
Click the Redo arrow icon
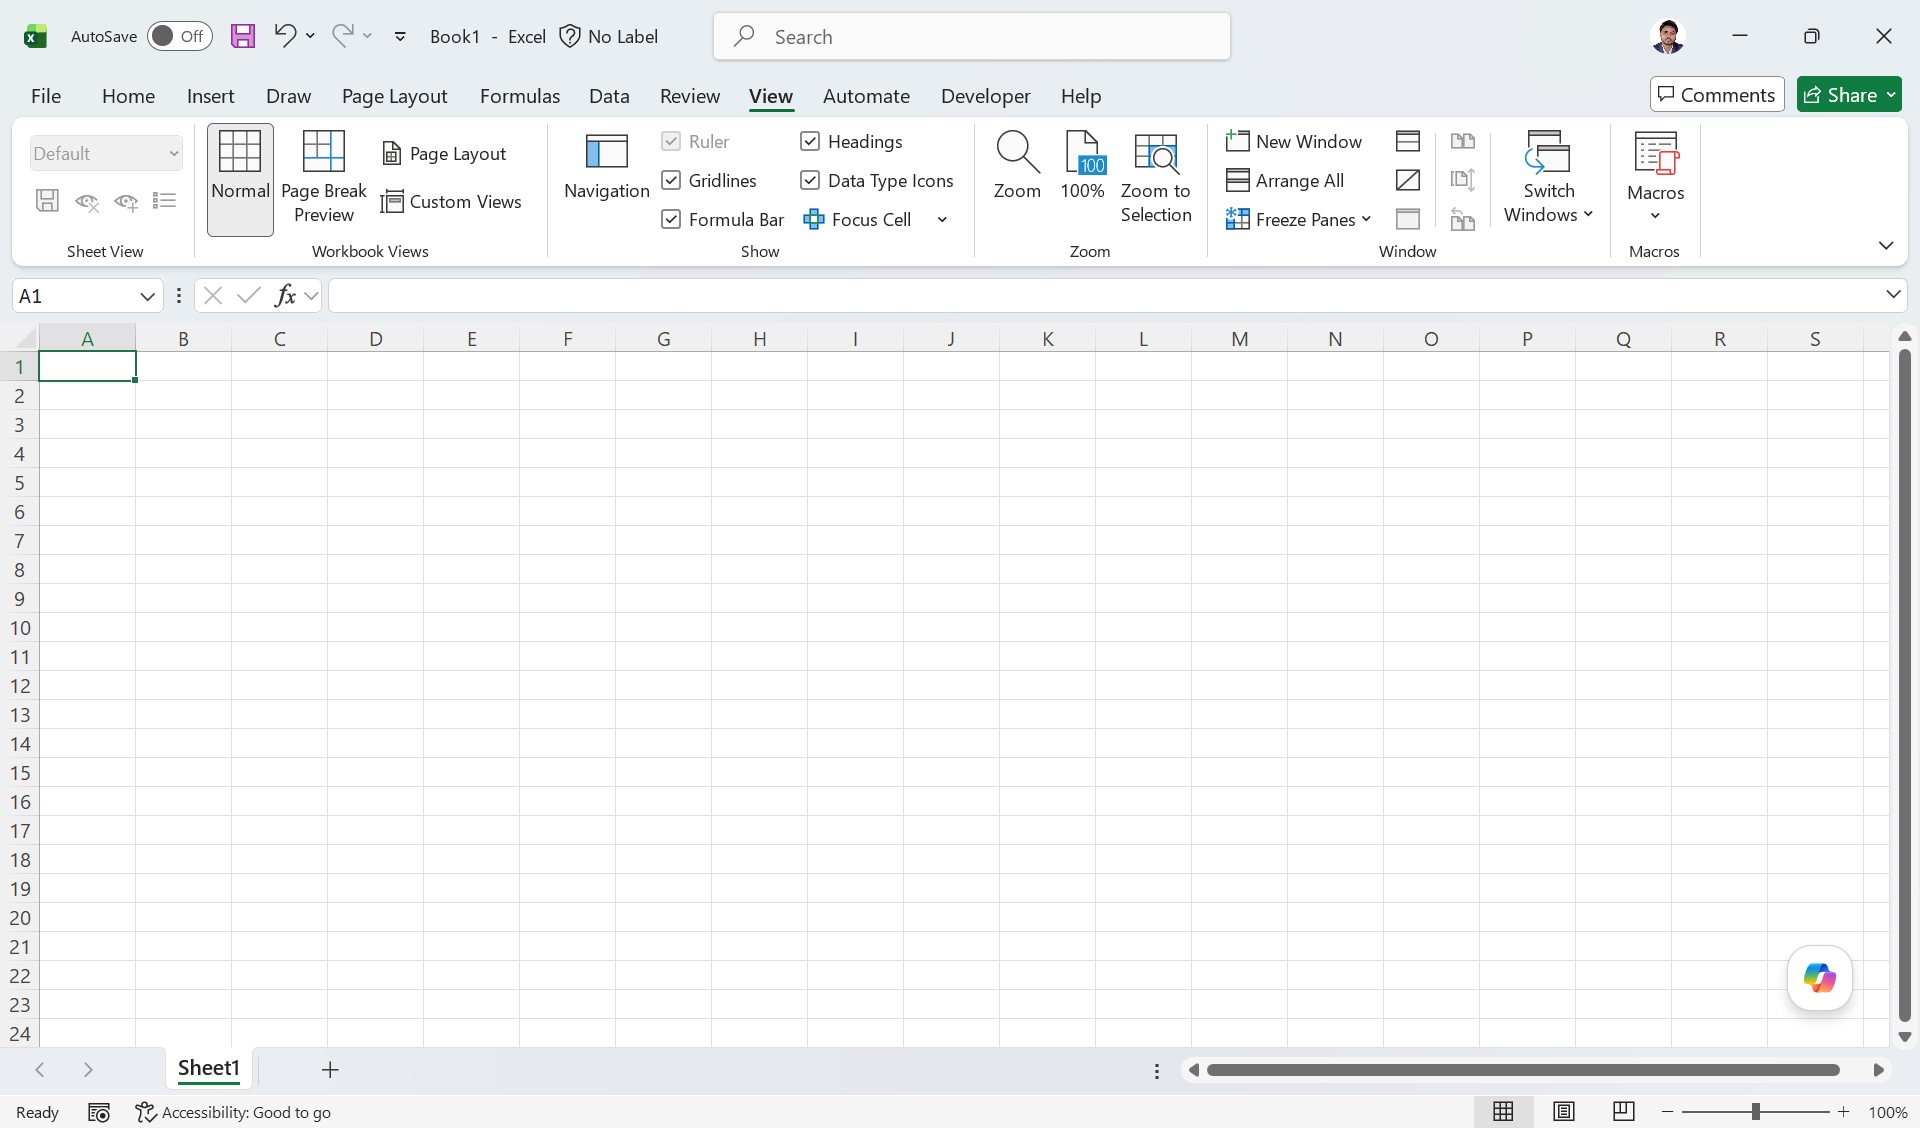[x=343, y=36]
